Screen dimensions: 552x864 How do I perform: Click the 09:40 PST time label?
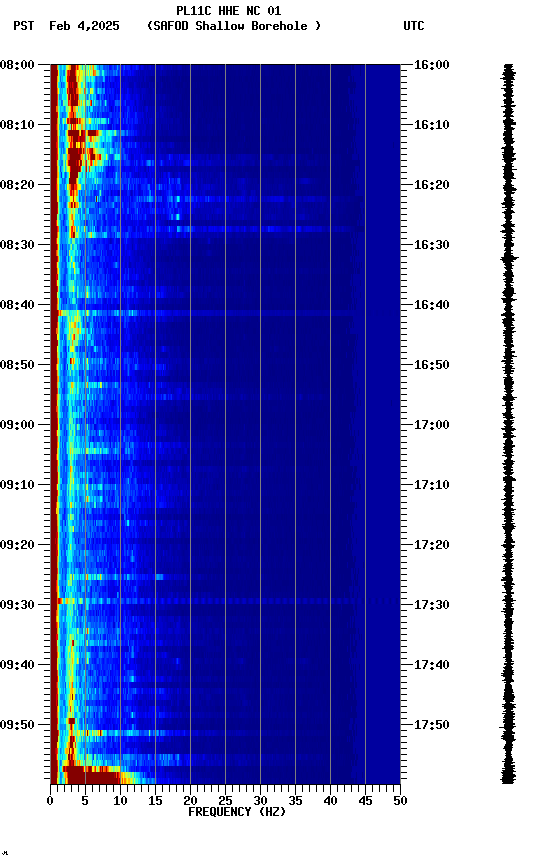[x=17, y=665]
